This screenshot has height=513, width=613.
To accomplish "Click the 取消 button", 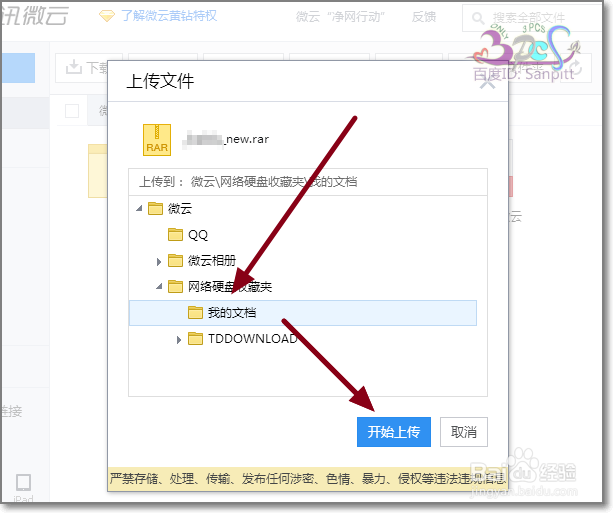I will click(x=464, y=432).
